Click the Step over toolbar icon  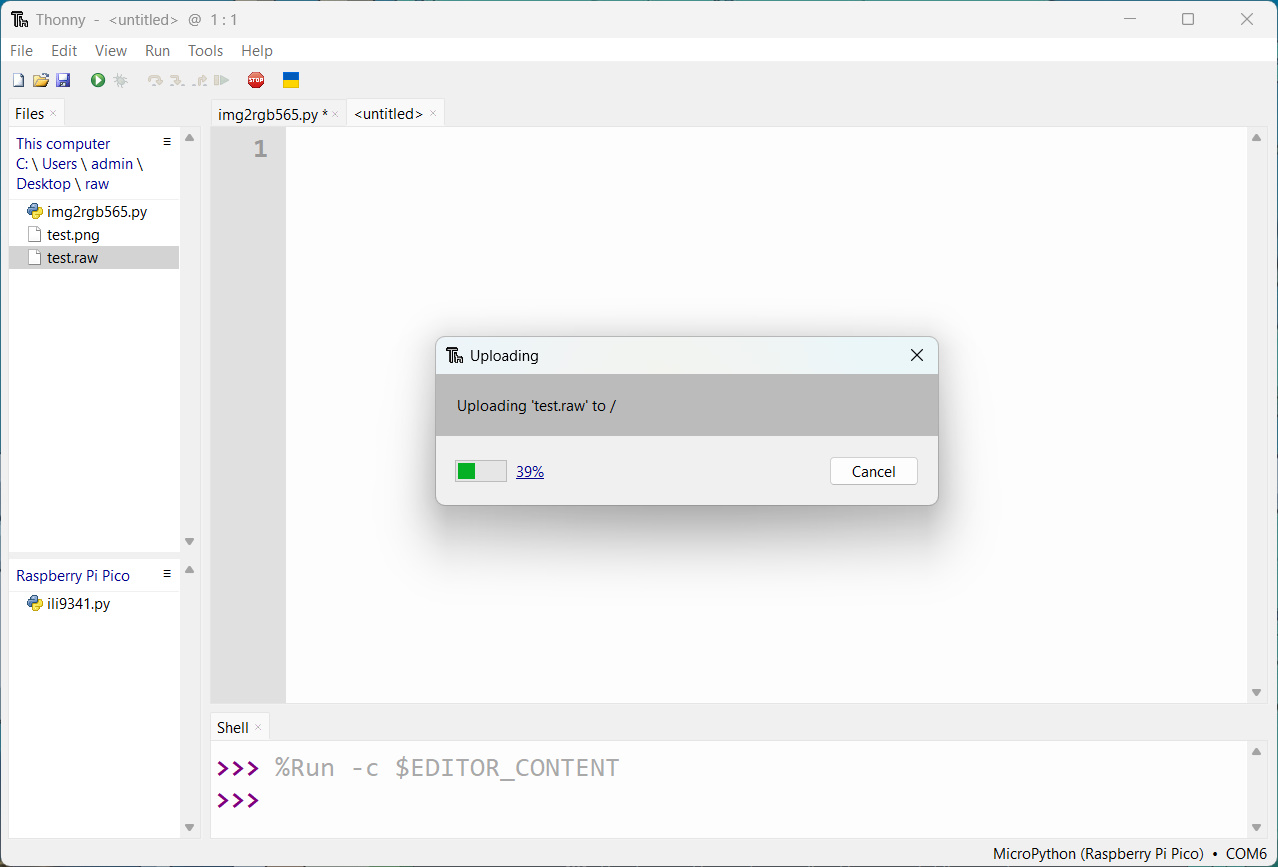coord(155,80)
